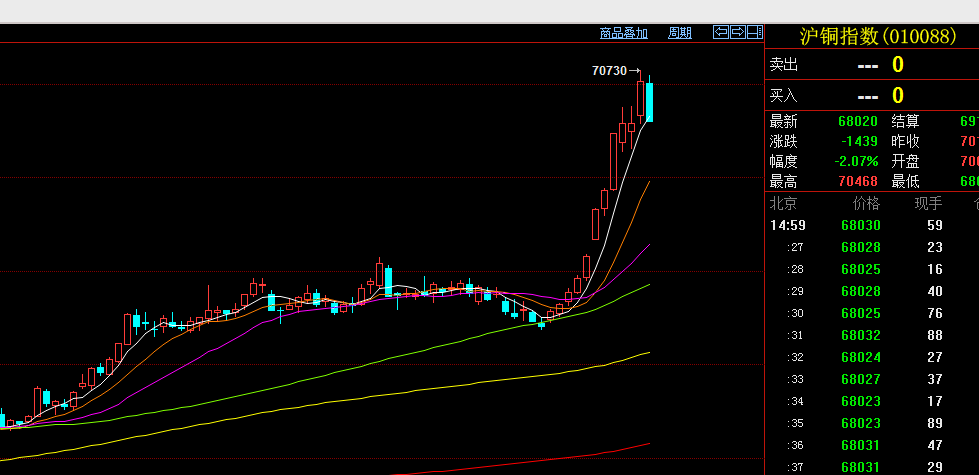The image size is (979, 475).
Task: Select volume 40 in the :29 row
Action: pyautogui.click(x=935, y=291)
